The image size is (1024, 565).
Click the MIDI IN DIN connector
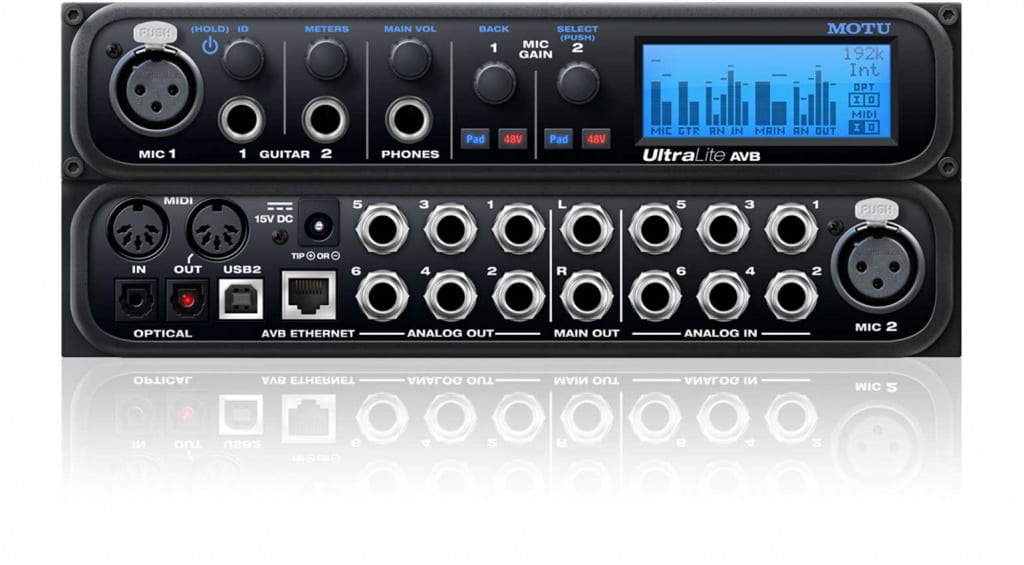click(x=138, y=229)
